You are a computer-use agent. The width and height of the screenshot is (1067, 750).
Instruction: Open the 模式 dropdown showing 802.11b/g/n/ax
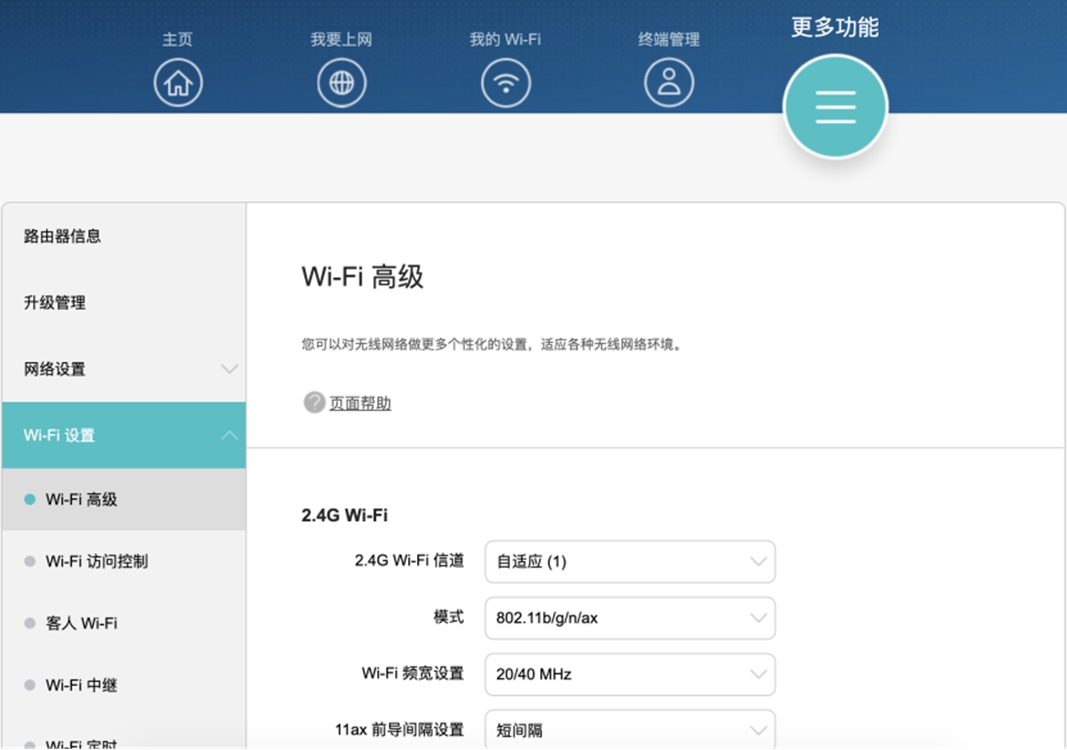(629, 618)
